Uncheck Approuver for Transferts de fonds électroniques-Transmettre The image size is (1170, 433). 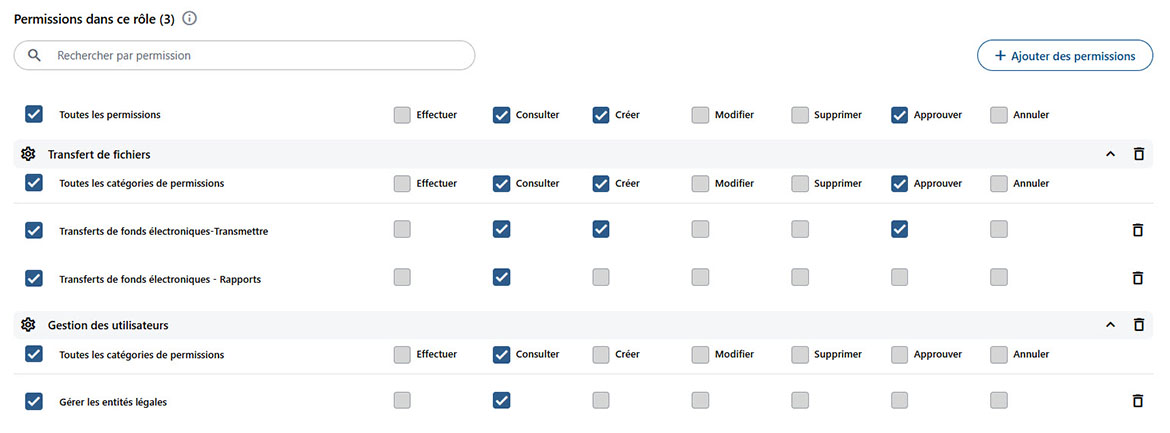click(x=899, y=230)
